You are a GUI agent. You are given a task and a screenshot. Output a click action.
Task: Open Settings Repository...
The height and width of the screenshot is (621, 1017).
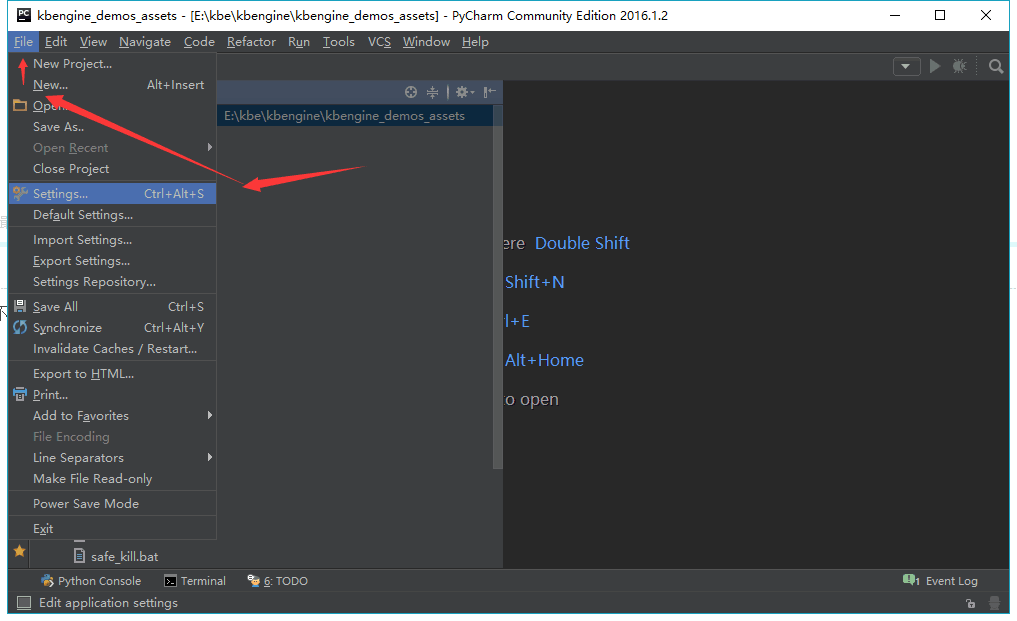pyautogui.click(x=112, y=282)
